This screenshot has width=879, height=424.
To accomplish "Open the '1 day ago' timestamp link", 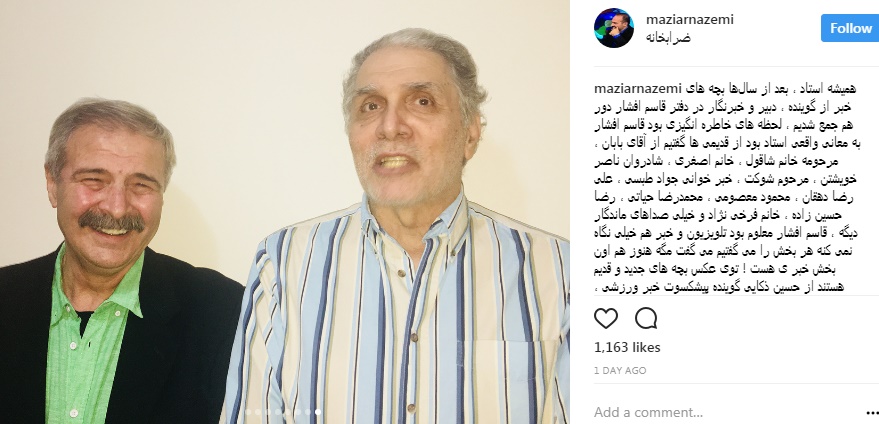I will pos(619,371).
